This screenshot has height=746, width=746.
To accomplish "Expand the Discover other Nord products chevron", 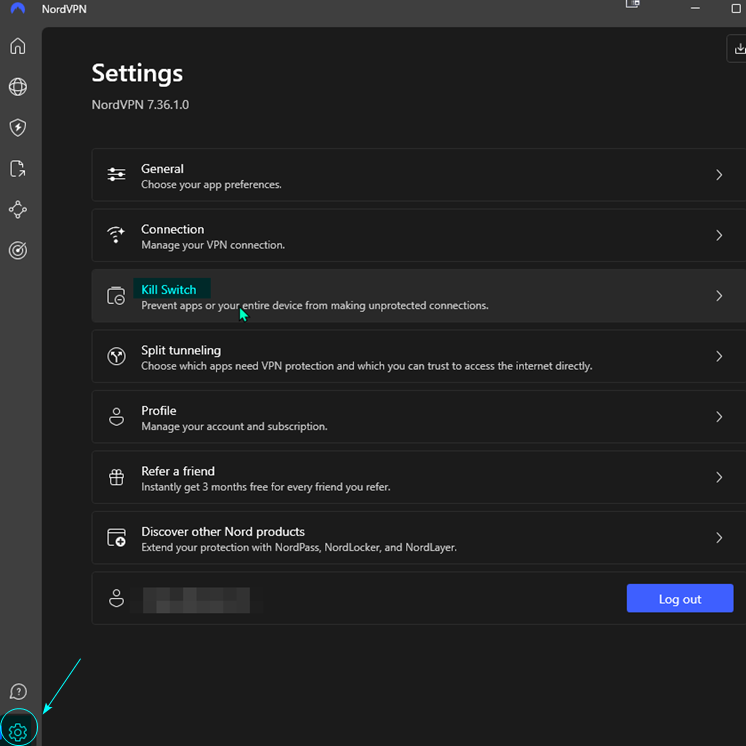I will point(719,538).
